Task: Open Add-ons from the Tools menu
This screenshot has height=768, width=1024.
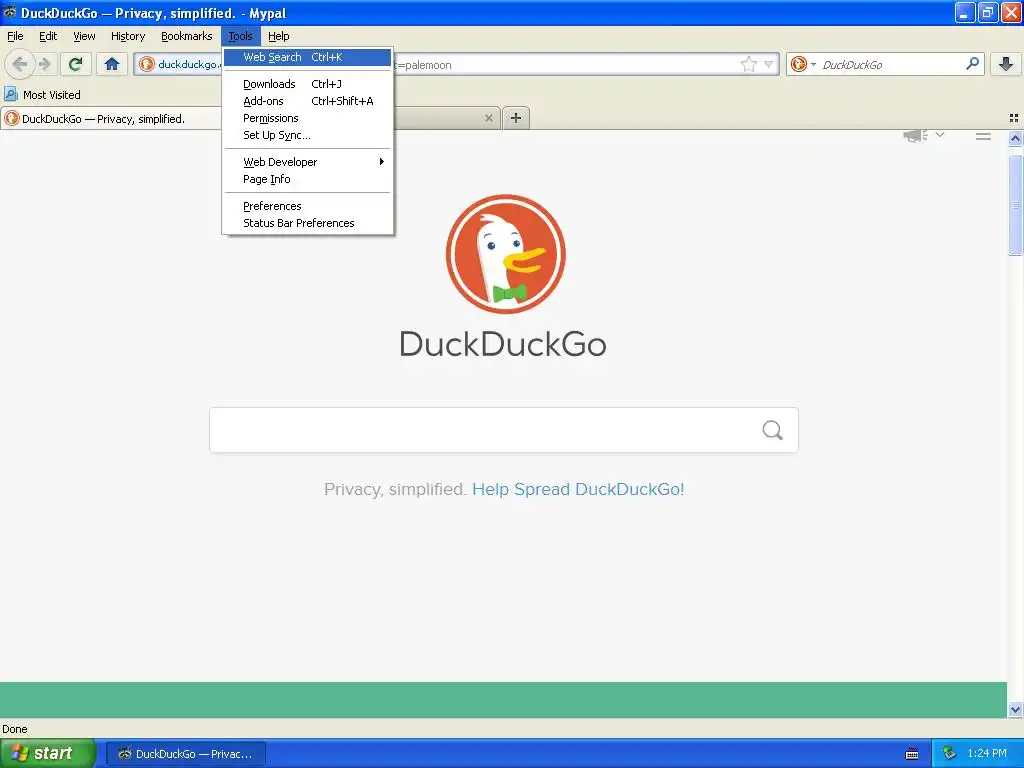Action: pos(308,101)
